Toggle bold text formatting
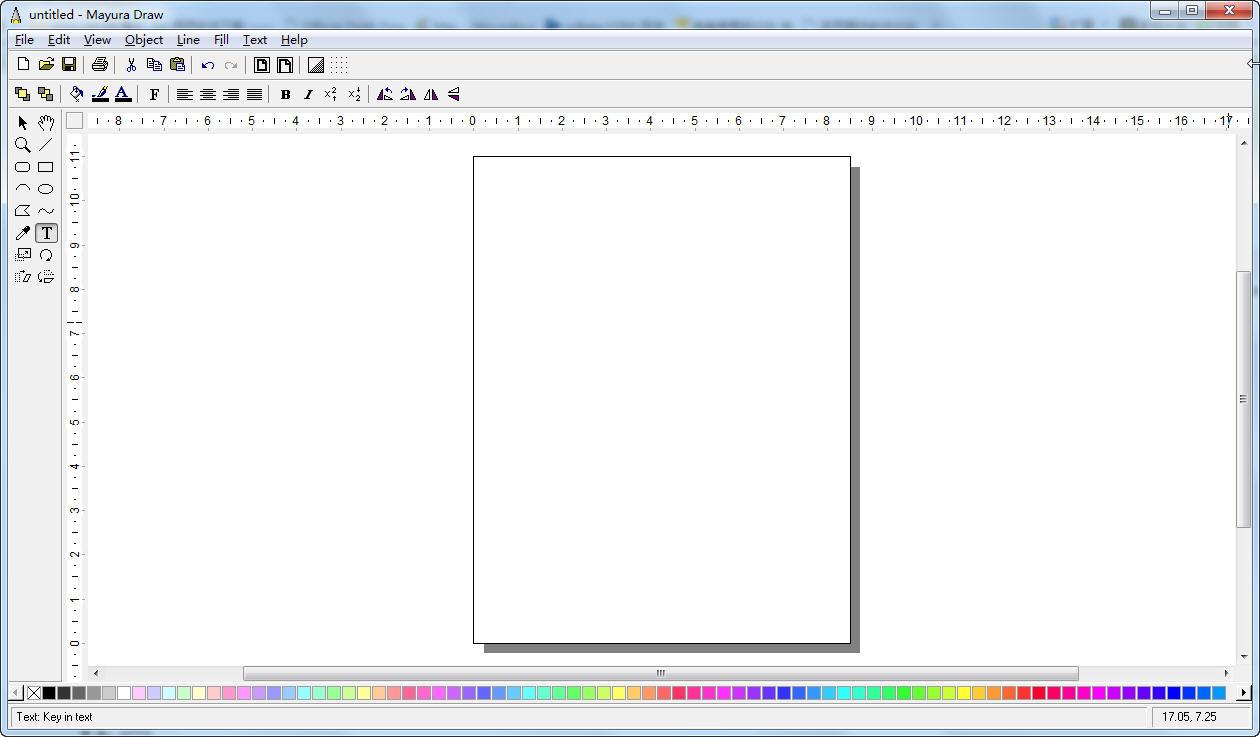This screenshot has width=1260, height=737. [285, 94]
